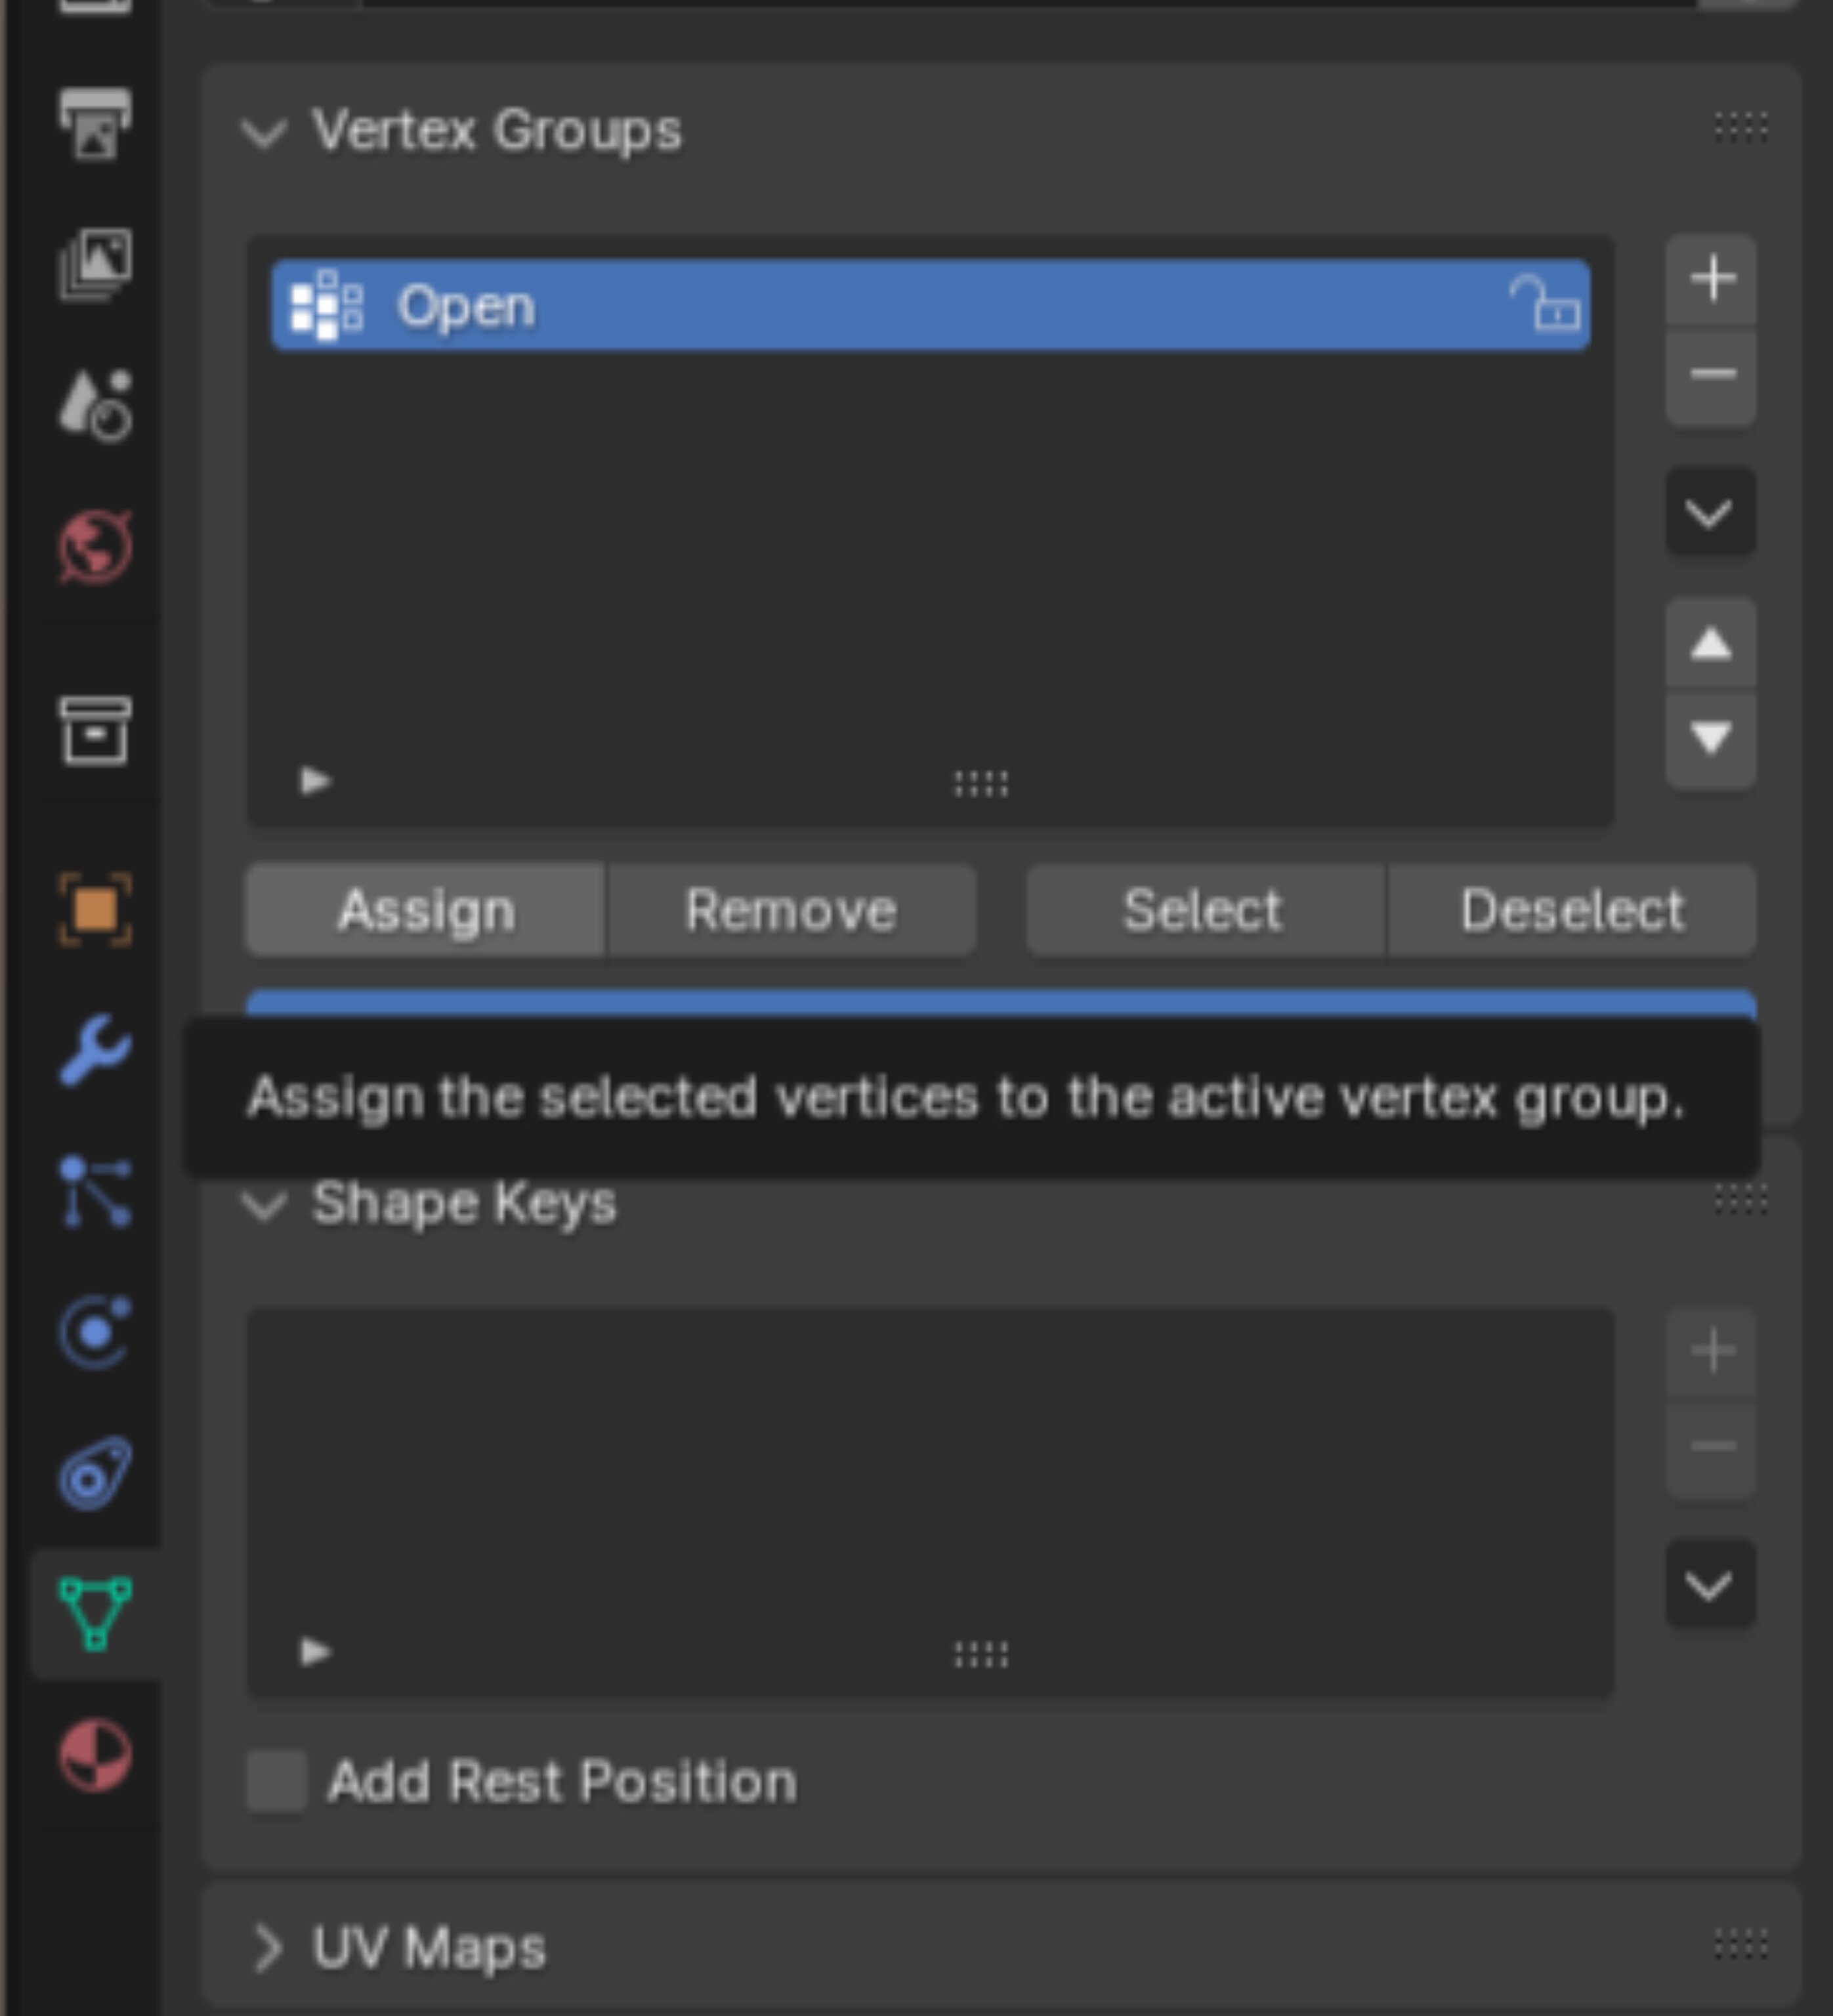Open the View Layer properties tab

[95, 264]
